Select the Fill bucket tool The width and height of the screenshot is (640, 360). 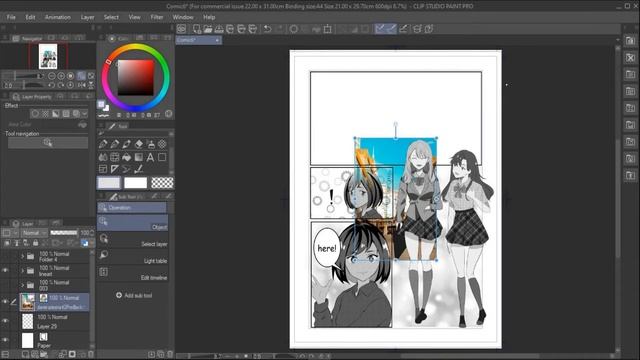click(x=127, y=157)
